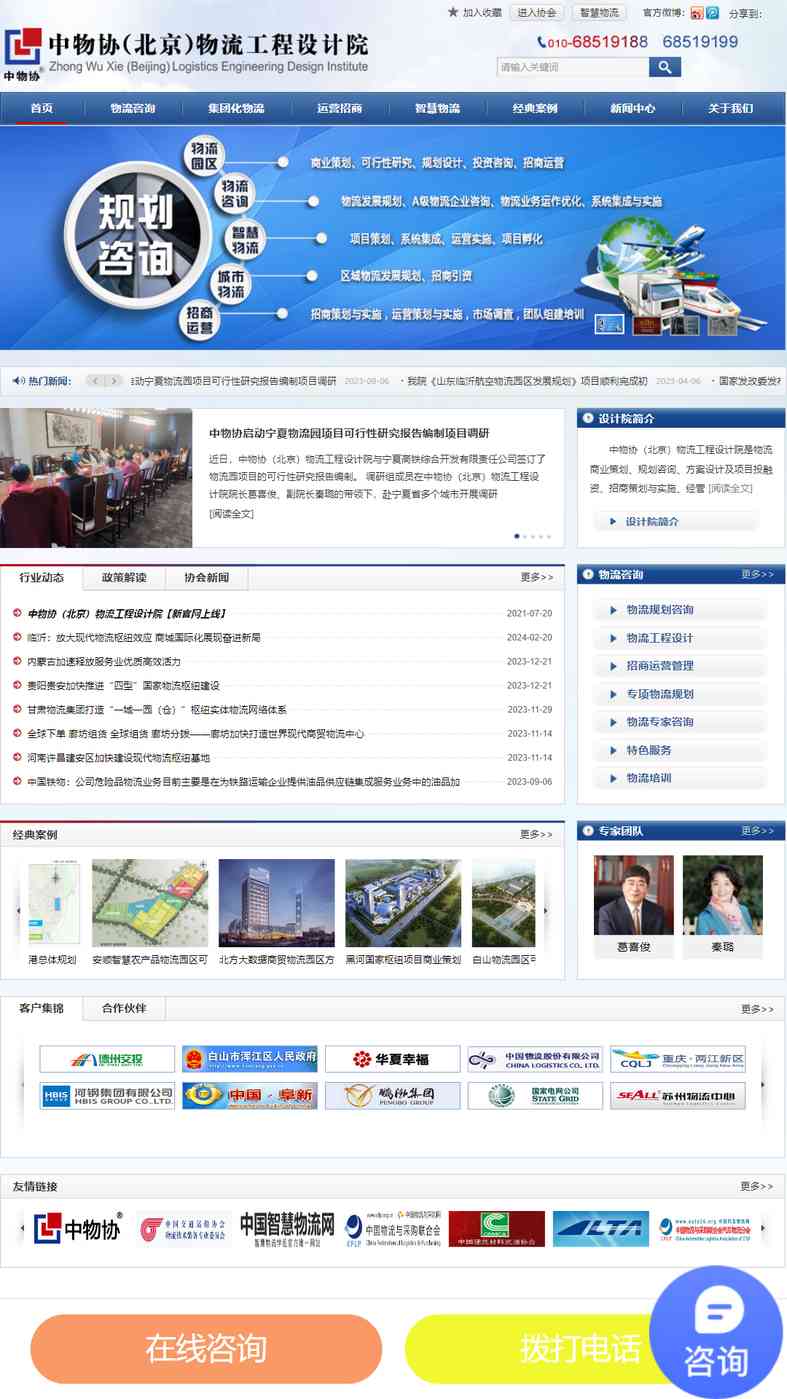Open 设计院简介 button in sidebar
This screenshot has width=787, height=1399.
pos(676,521)
